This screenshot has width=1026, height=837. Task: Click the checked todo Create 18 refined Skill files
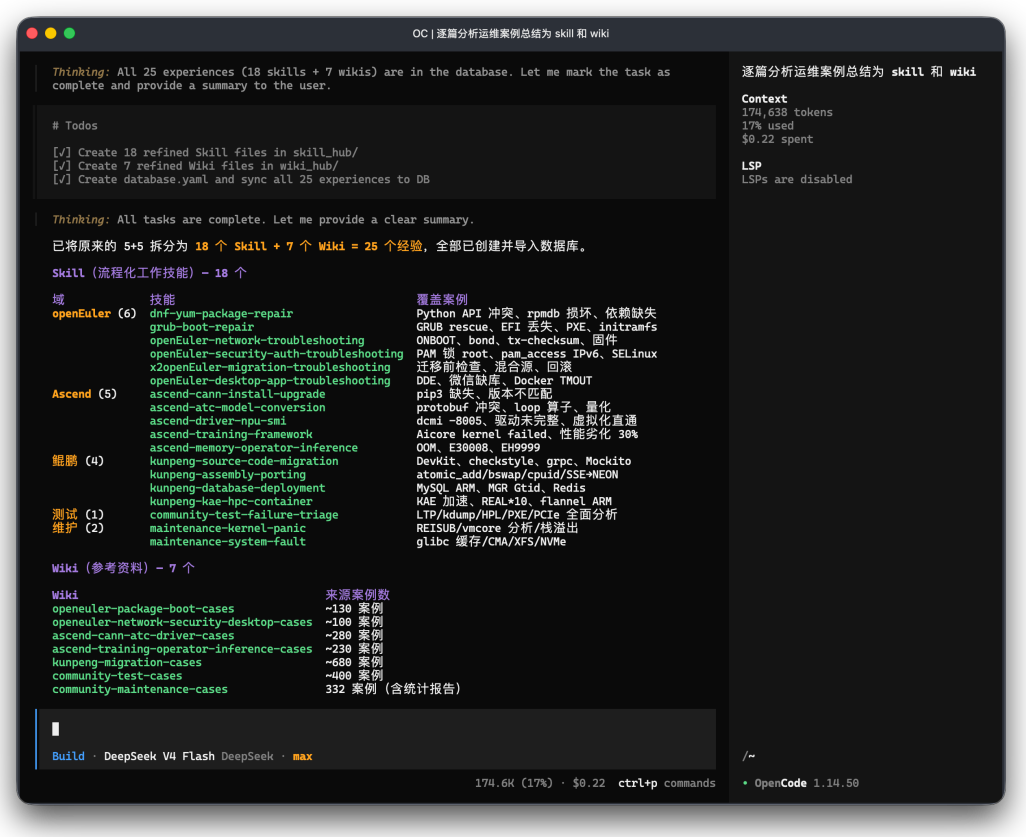[x=205, y=152]
